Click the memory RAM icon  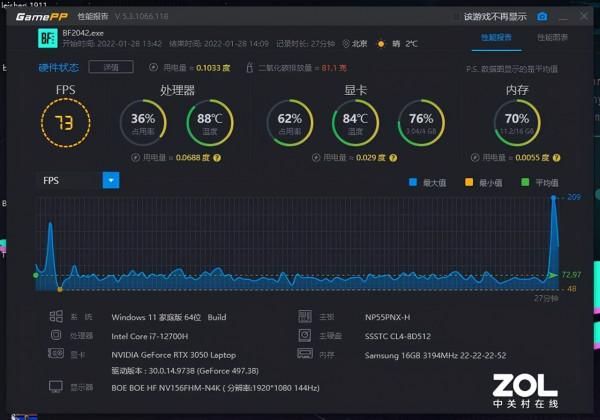[306, 352]
